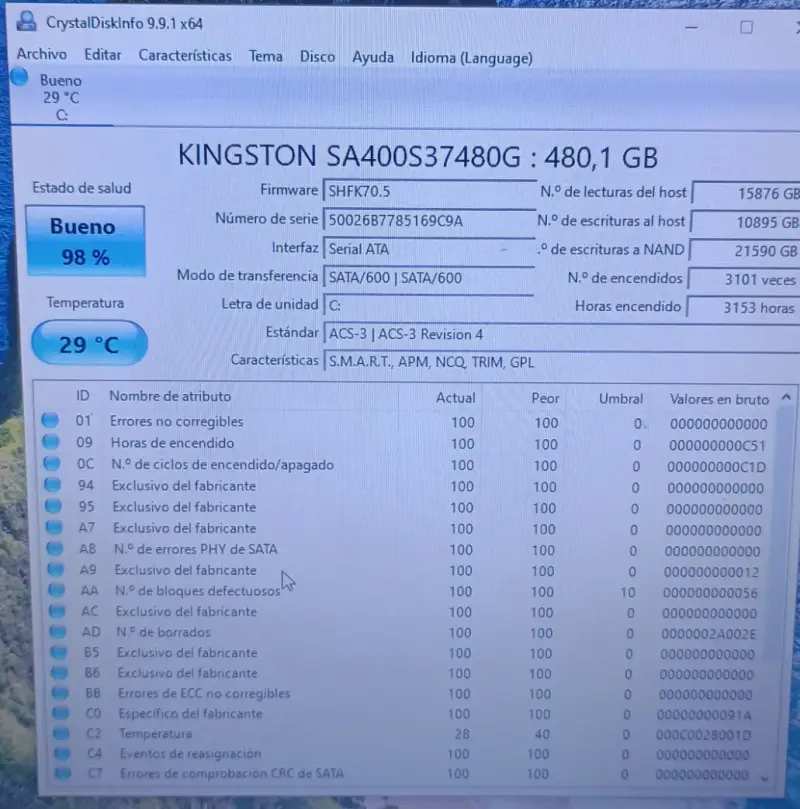Image resolution: width=800 pixels, height=809 pixels.
Task: Click status dot of attribute AA bloques defectuosos
Action: [56, 589]
